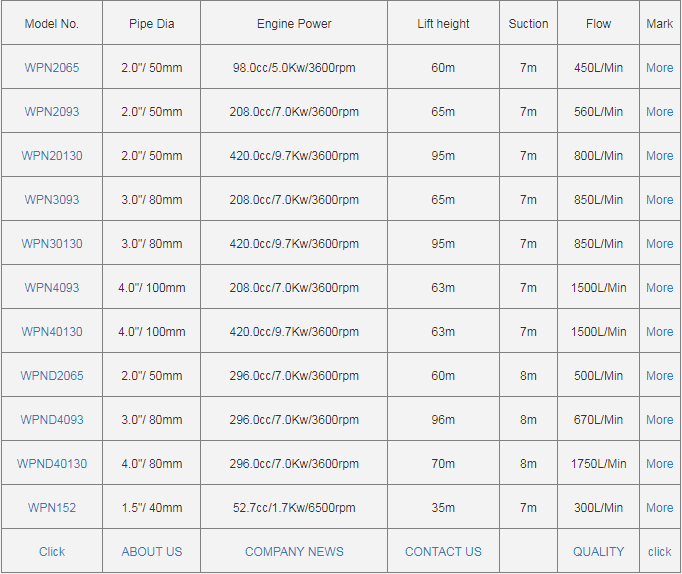Open the WPN2093 model link
Image resolution: width=682 pixels, height=574 pixels.
click(52, 112)
